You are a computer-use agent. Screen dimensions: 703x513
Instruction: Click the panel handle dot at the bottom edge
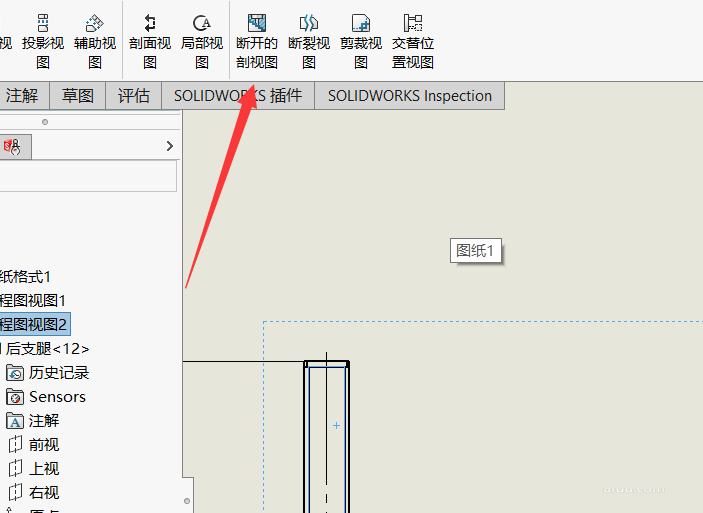187,501
